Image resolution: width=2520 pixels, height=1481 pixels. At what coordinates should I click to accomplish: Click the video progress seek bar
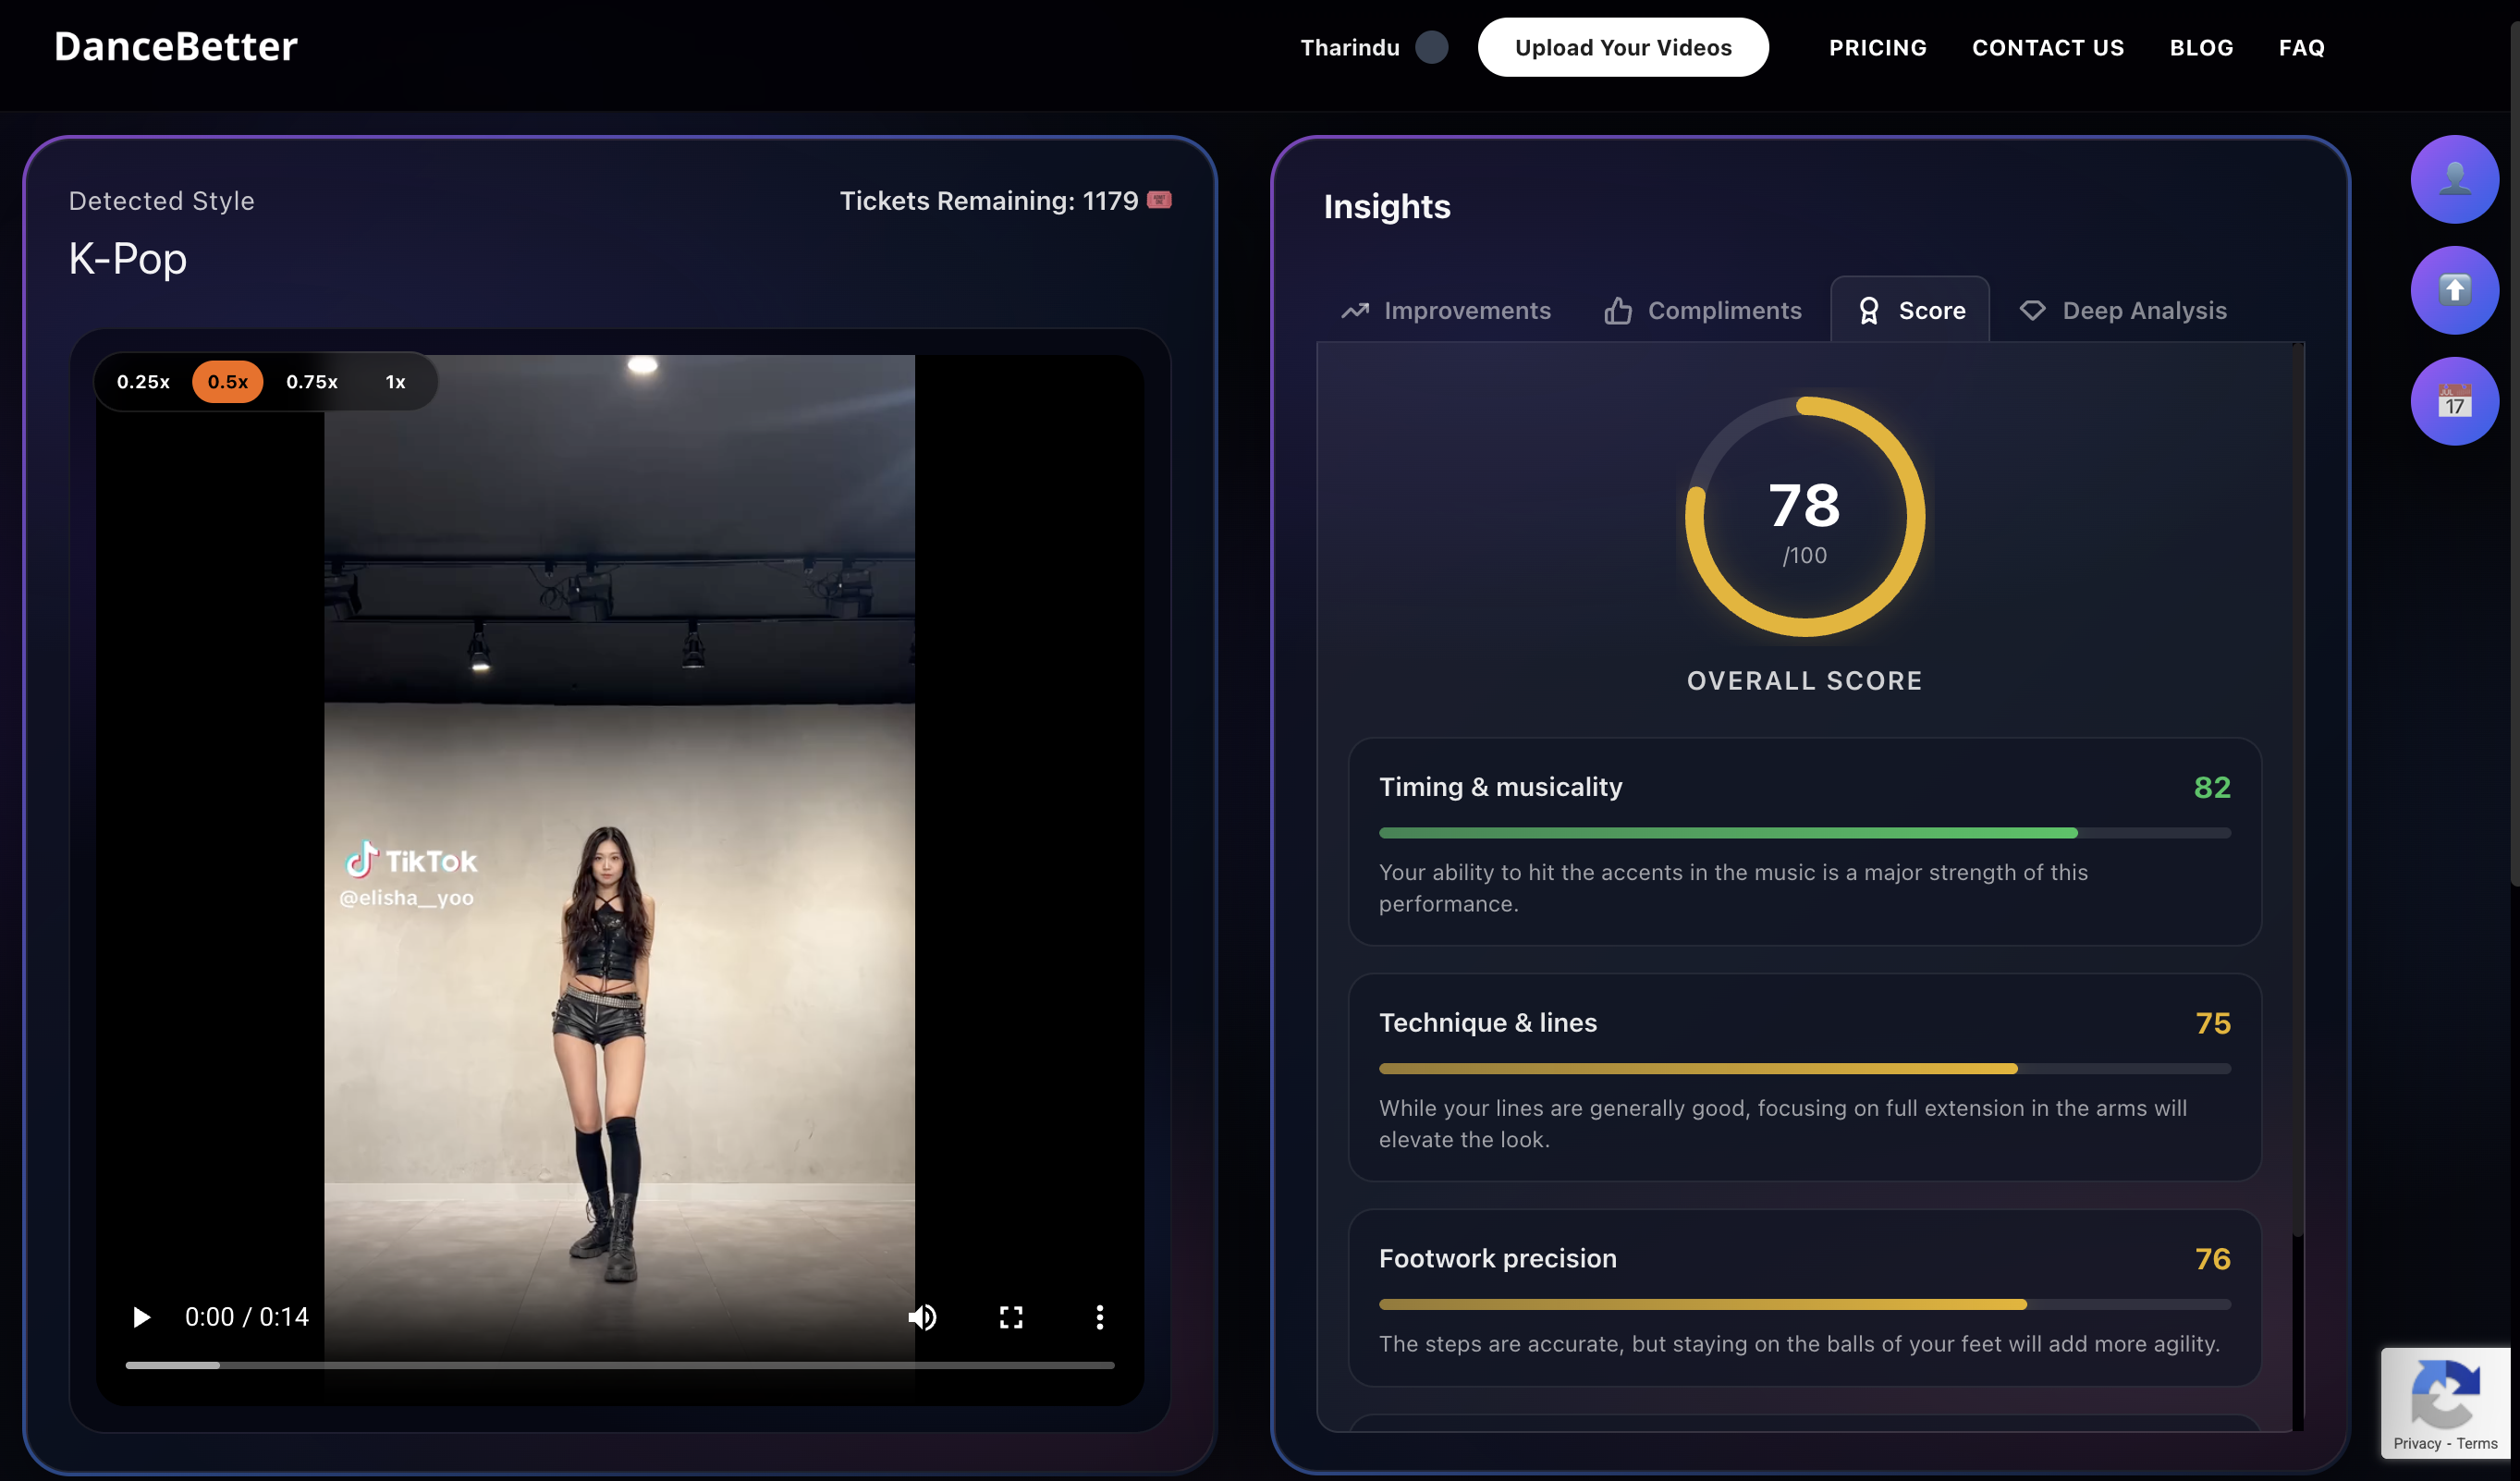[x=619, y=1365]
